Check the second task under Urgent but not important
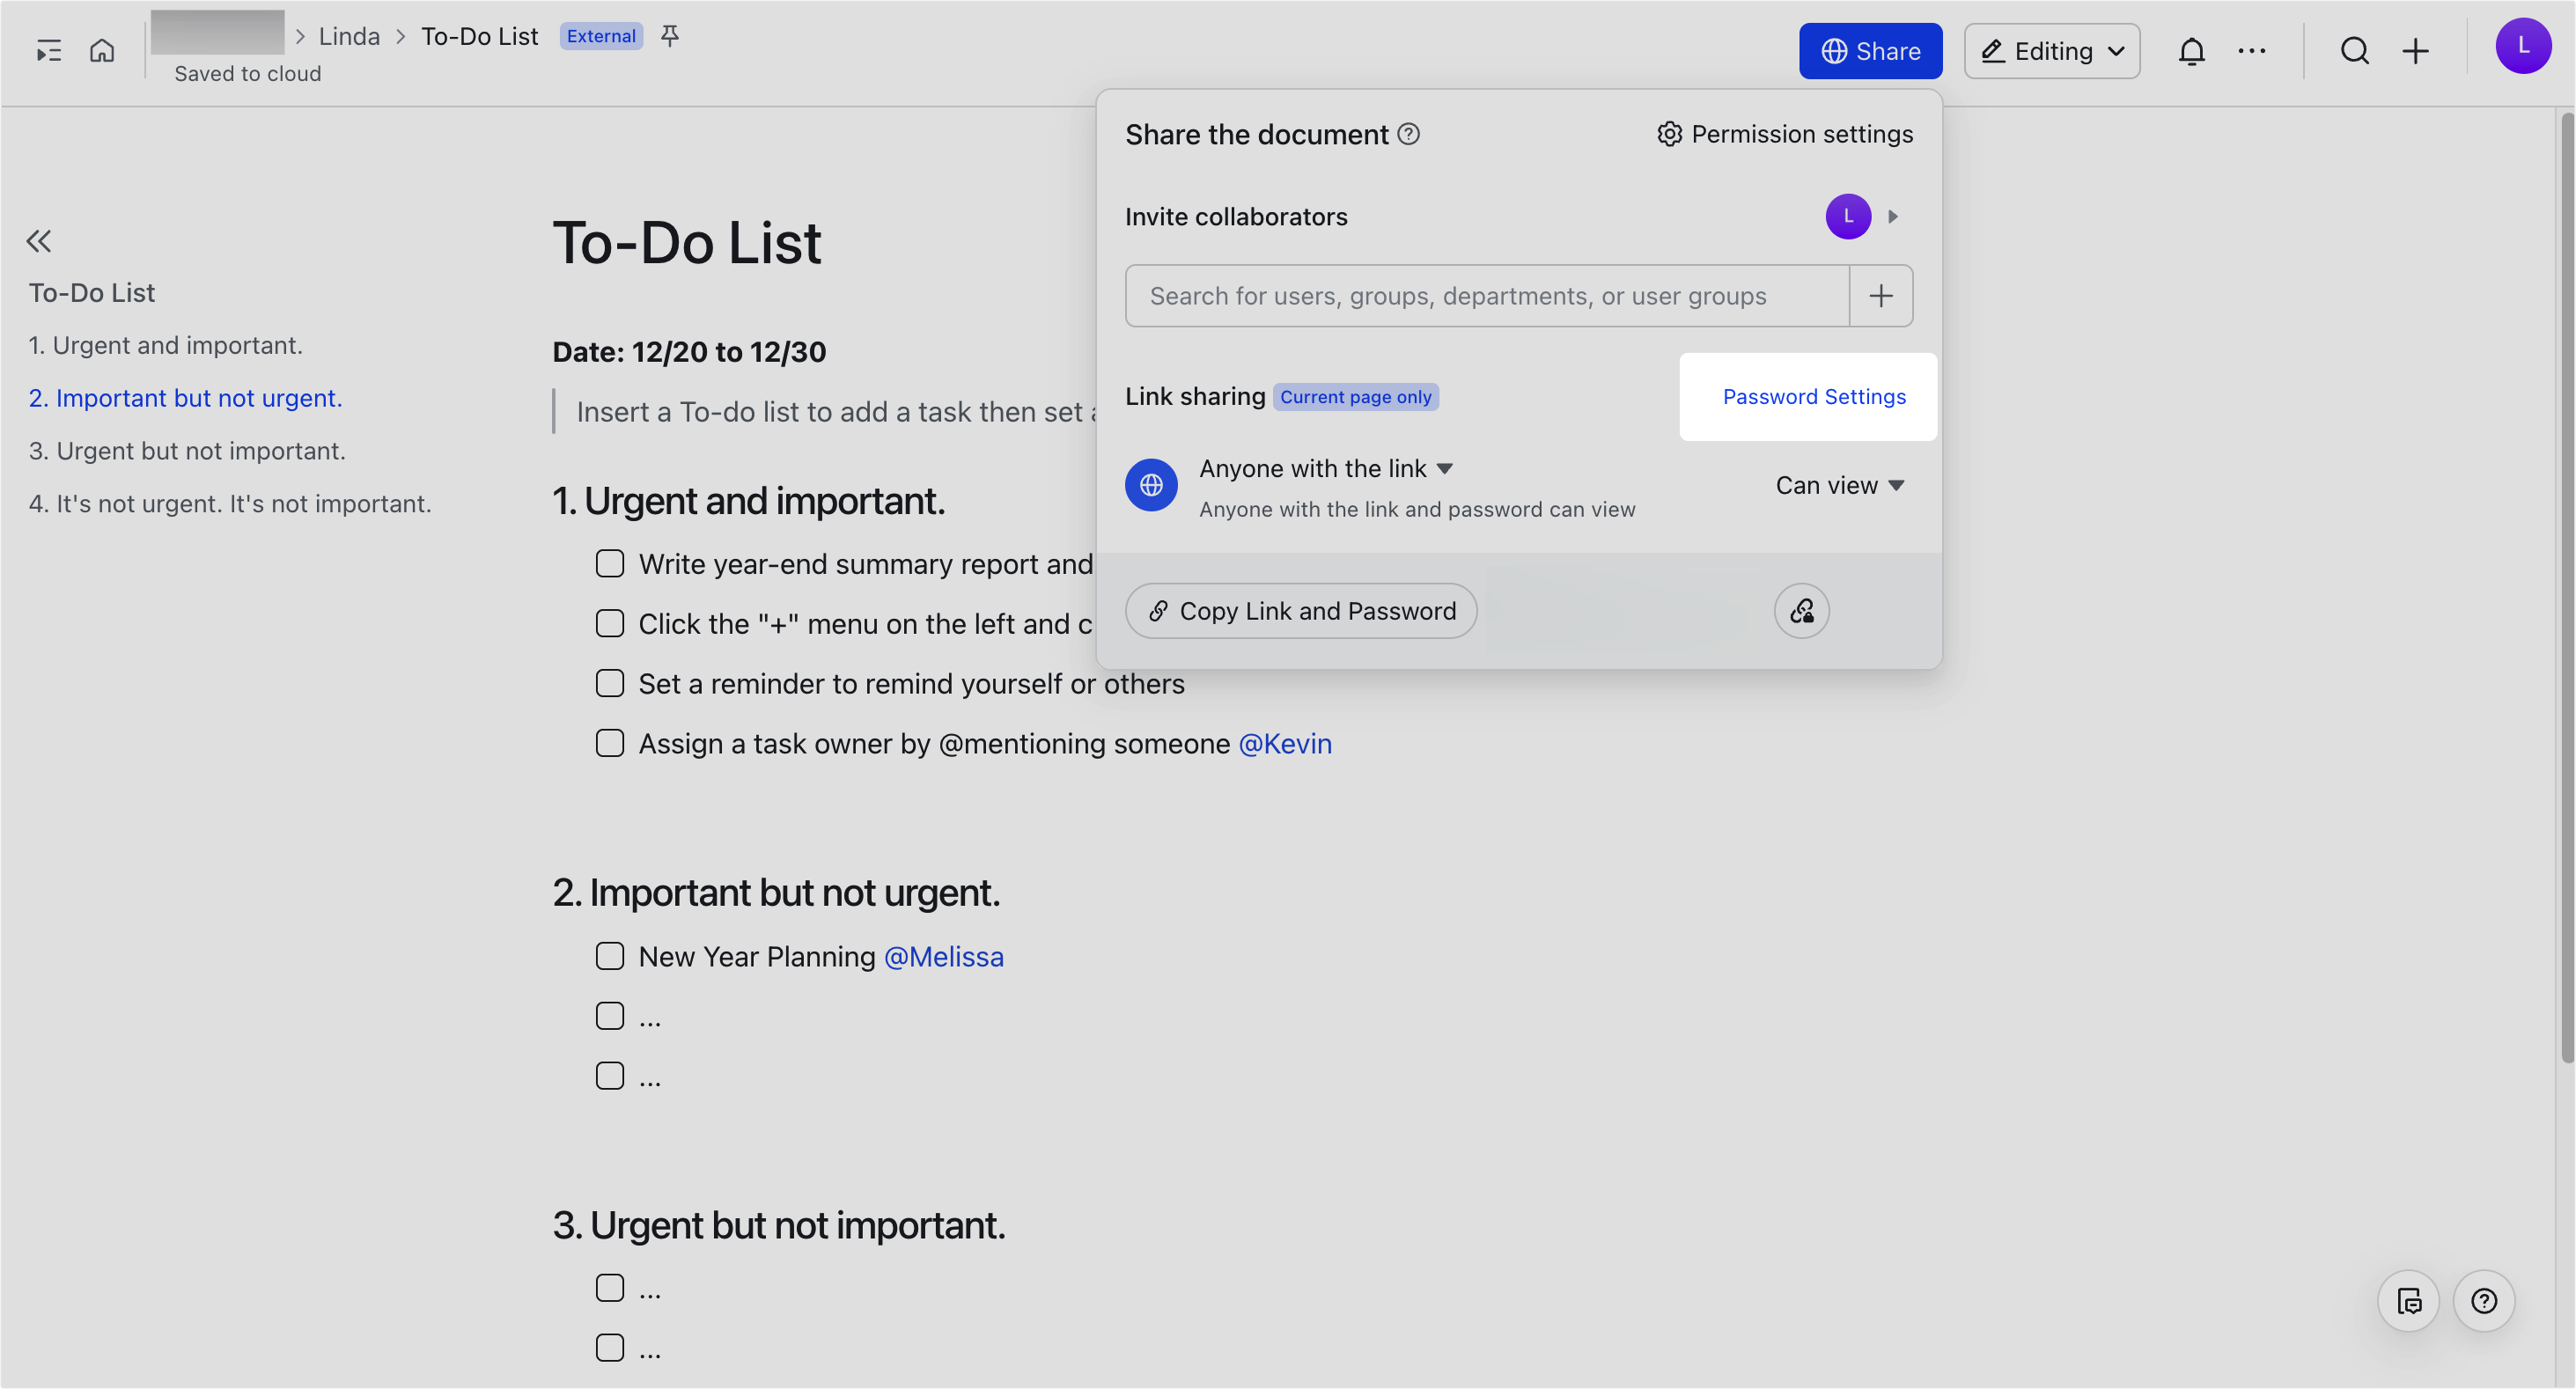The image size is (2576, 1389). [610, 1349]
